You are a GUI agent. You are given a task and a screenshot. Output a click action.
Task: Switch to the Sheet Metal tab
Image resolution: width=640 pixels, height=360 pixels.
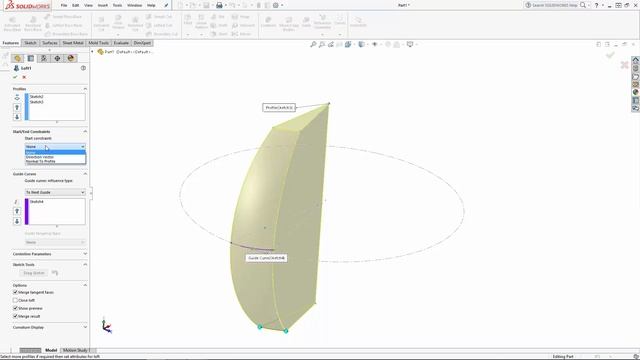(x=73, y=43)
